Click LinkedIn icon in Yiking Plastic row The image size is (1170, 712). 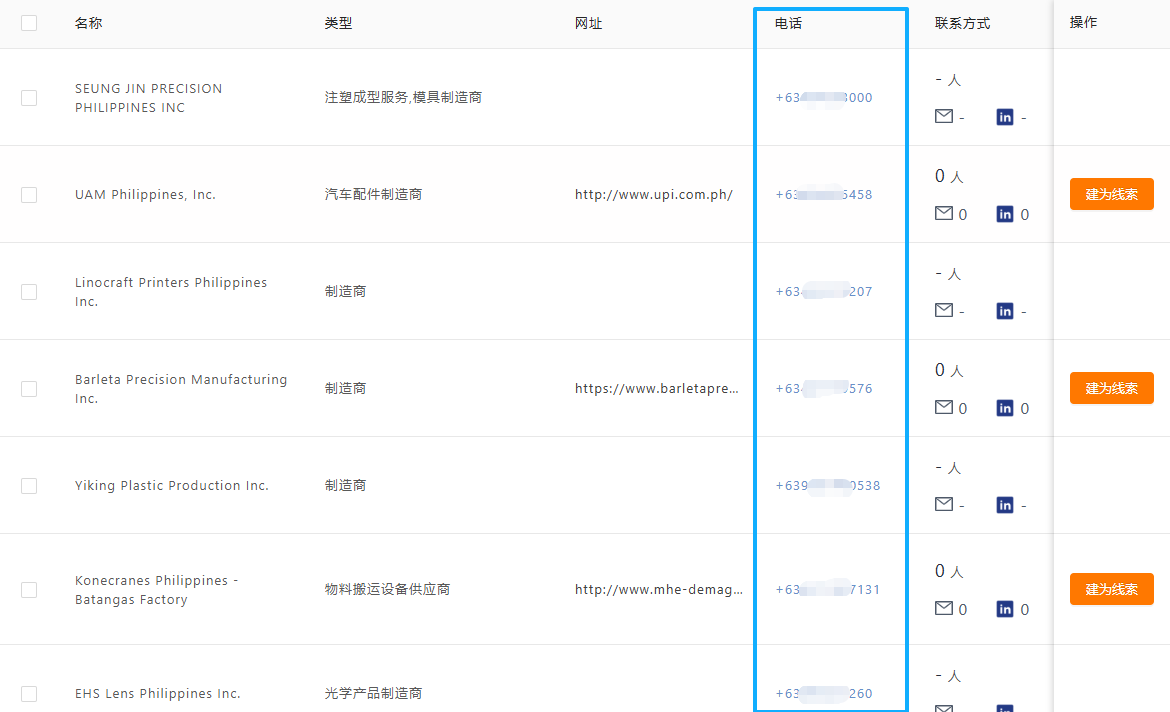click(x=1005, y=505)
